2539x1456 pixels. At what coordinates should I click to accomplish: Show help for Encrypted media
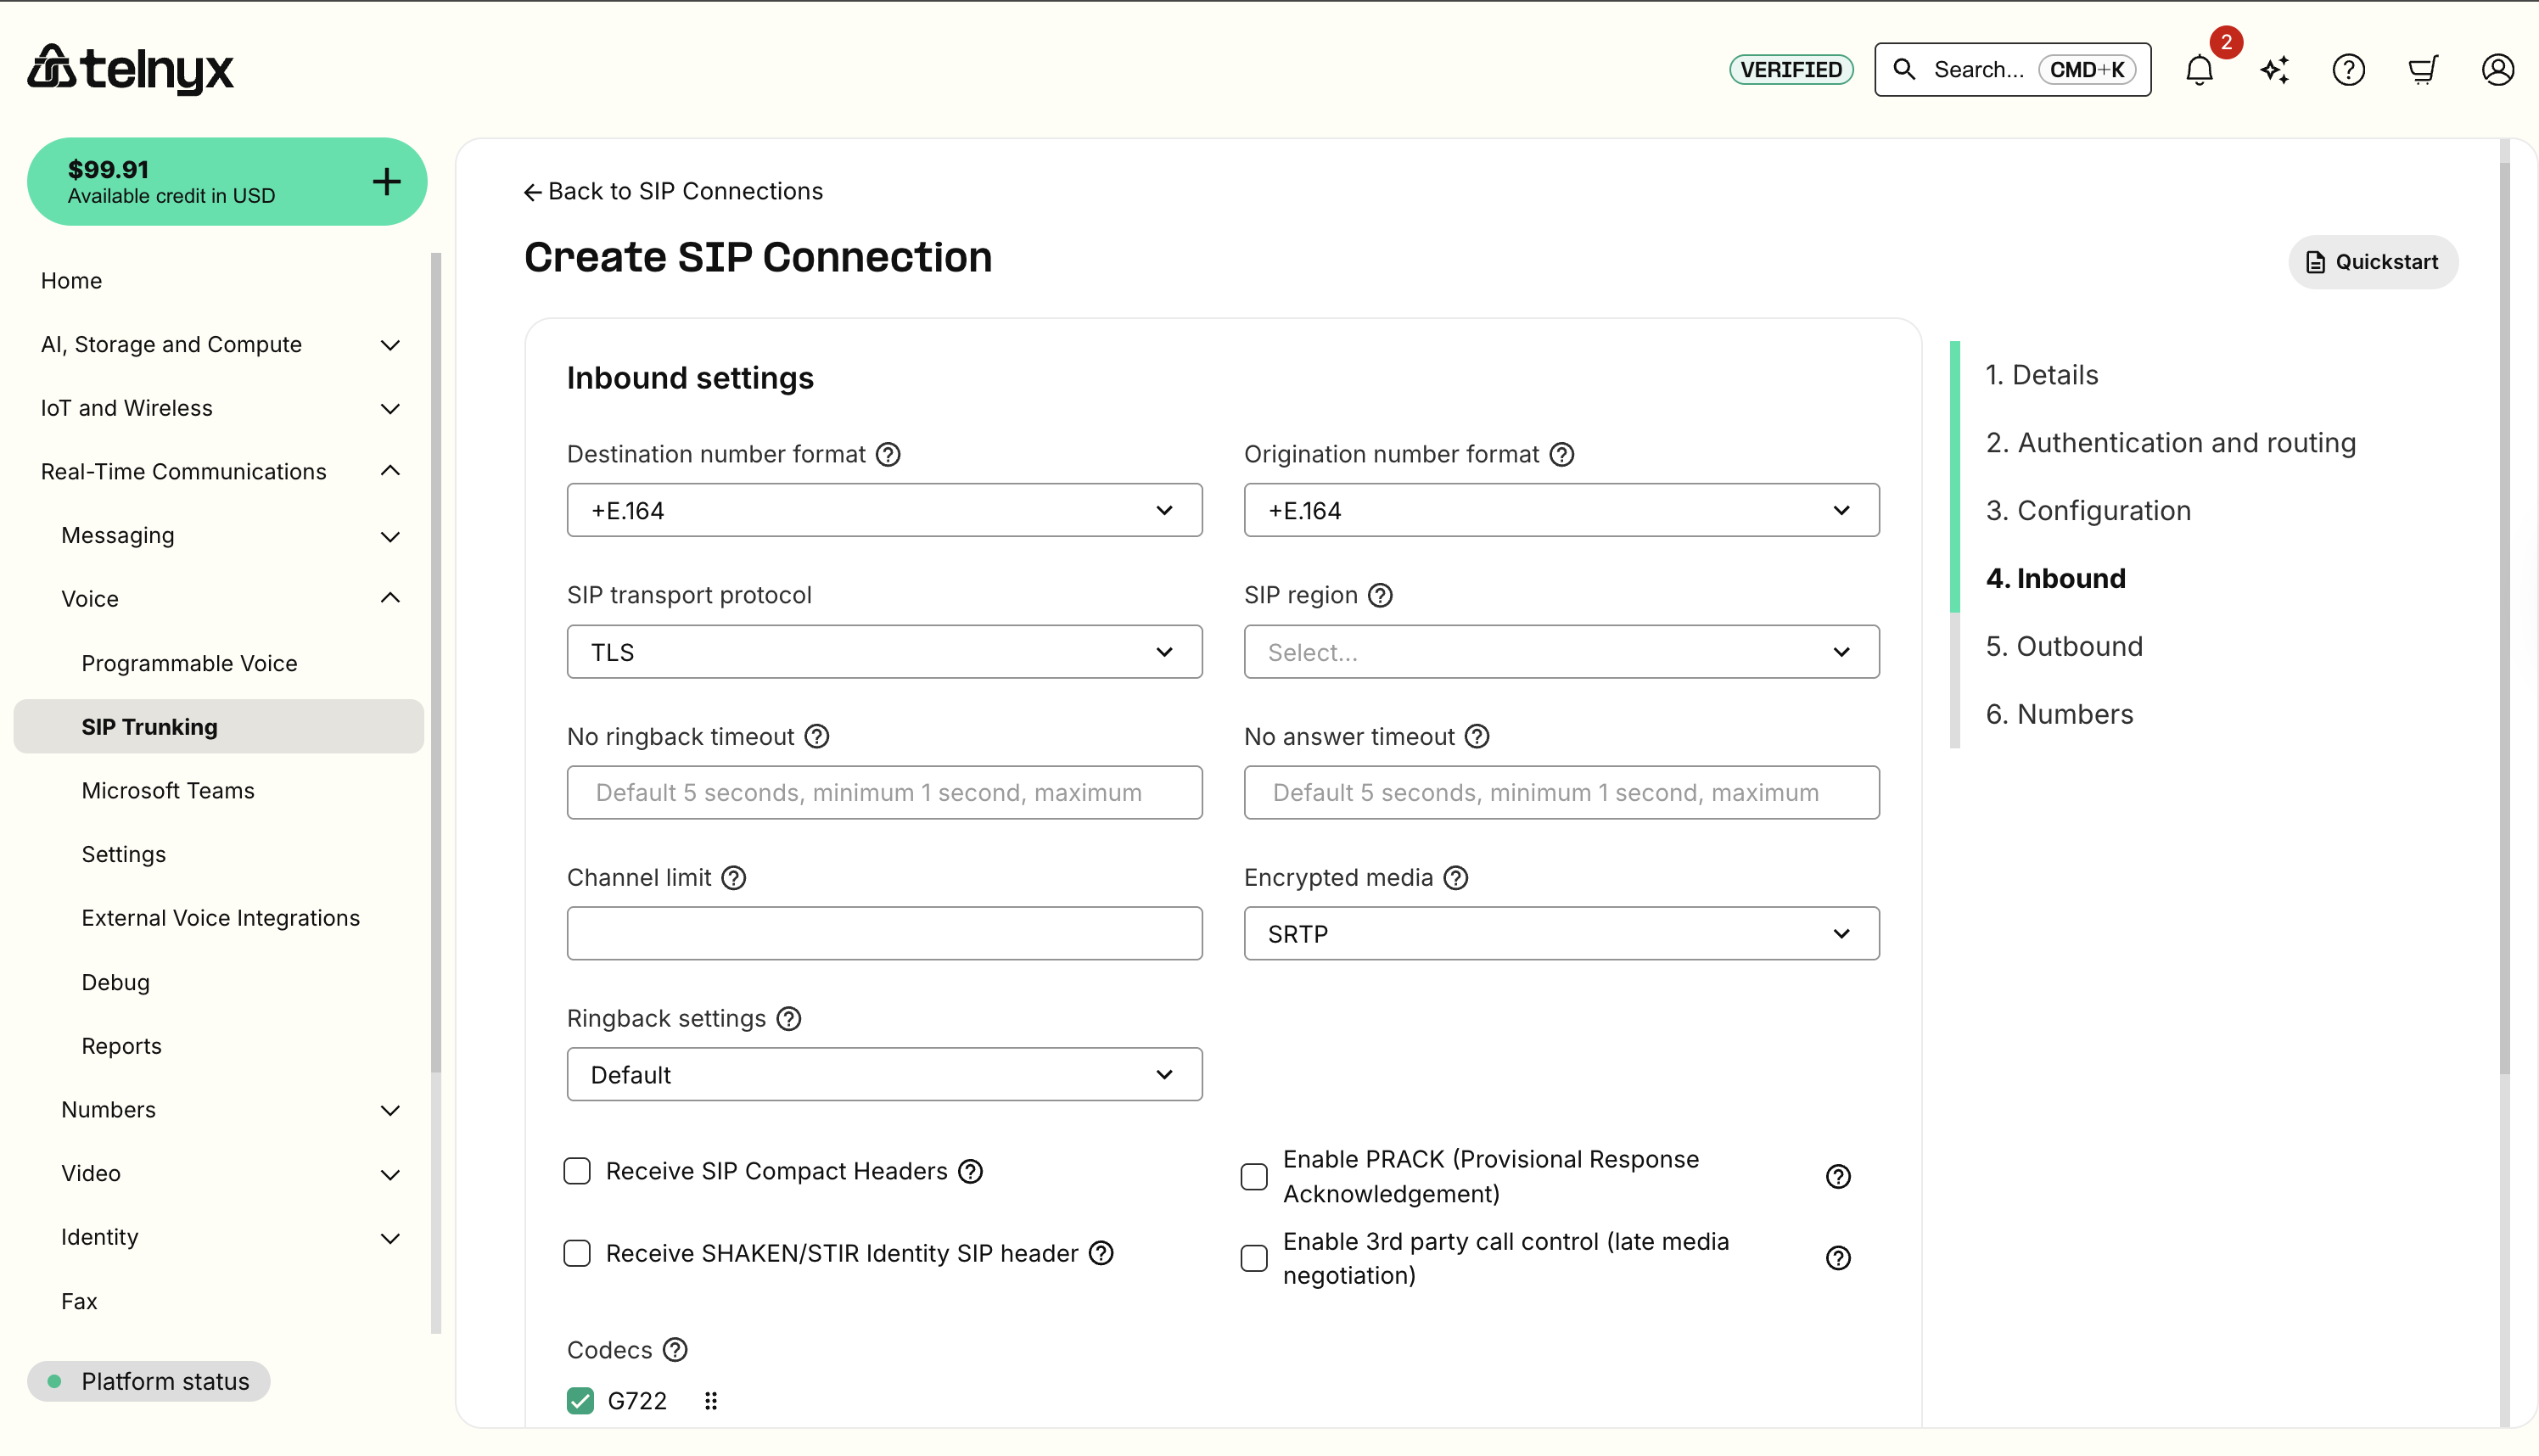[1456, 878]
